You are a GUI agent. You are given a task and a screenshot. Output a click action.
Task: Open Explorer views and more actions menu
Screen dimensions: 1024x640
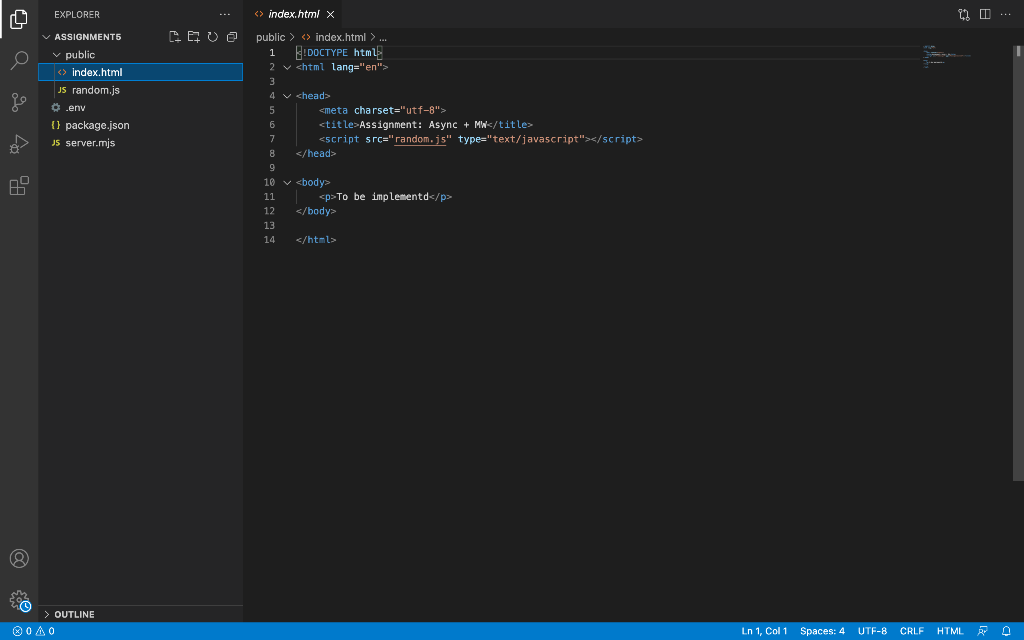[225, 14]
